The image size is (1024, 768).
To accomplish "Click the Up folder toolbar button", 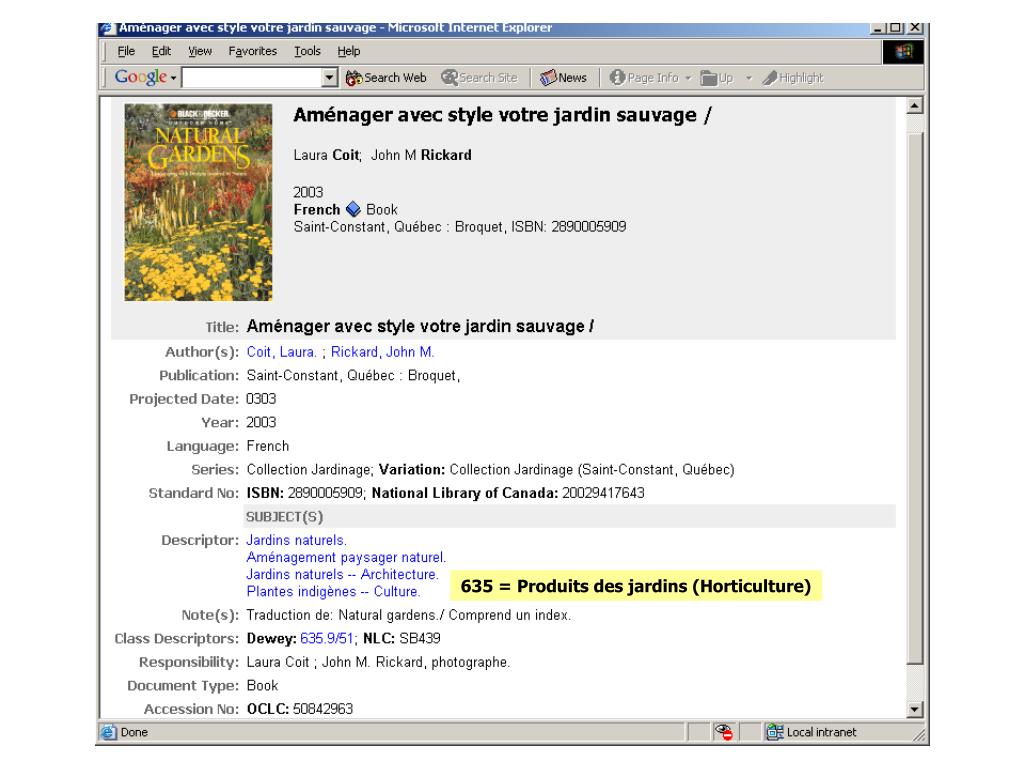I will [x=717, y=78].
